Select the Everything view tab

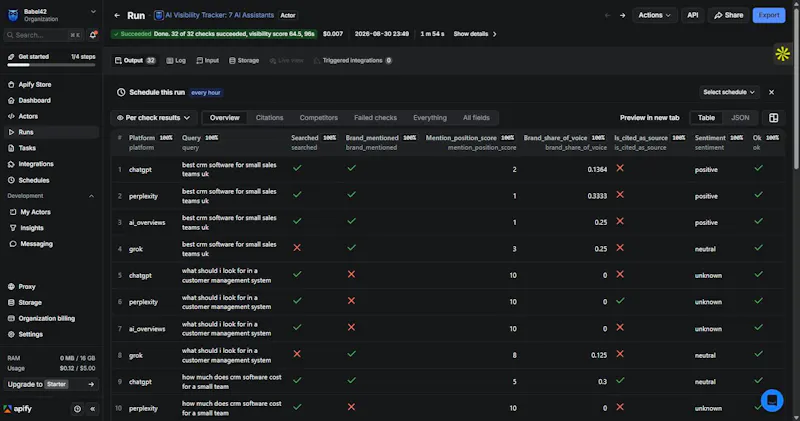coord(430,118)
